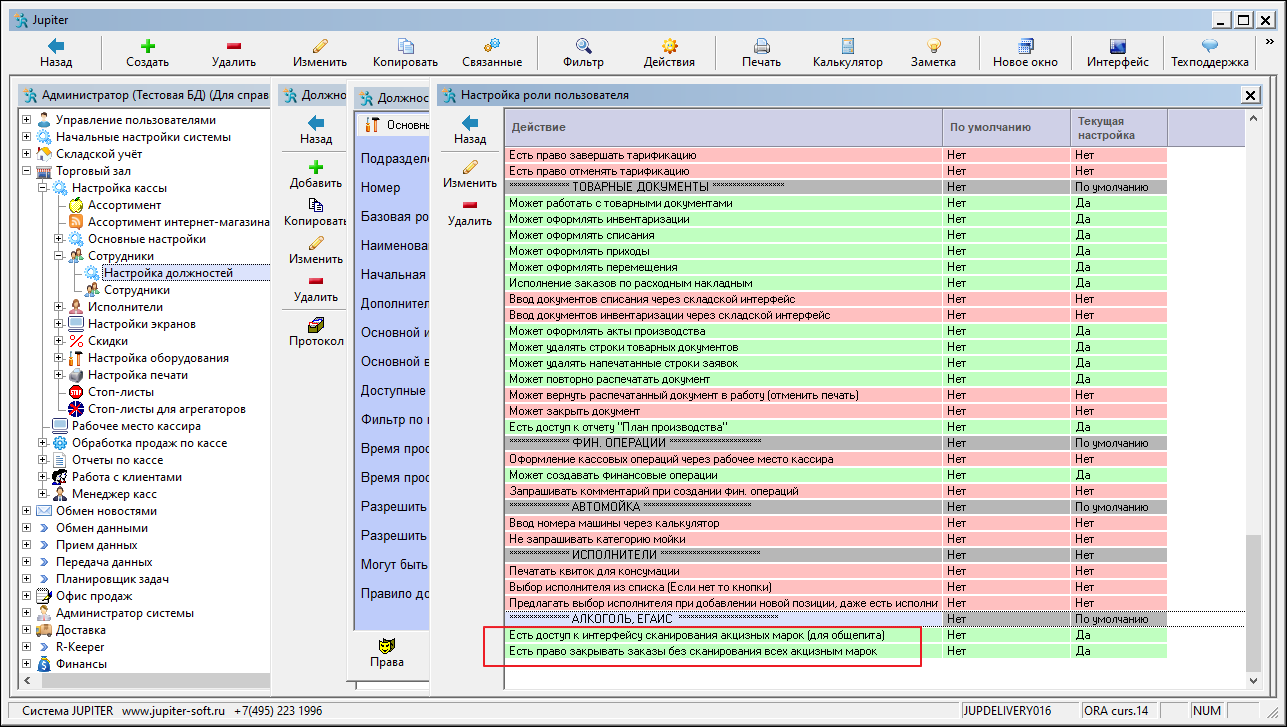Screen dimensions: 1287x727
Task: Select row Ввод номера машины через калькулятор
Action: [836, 523]
